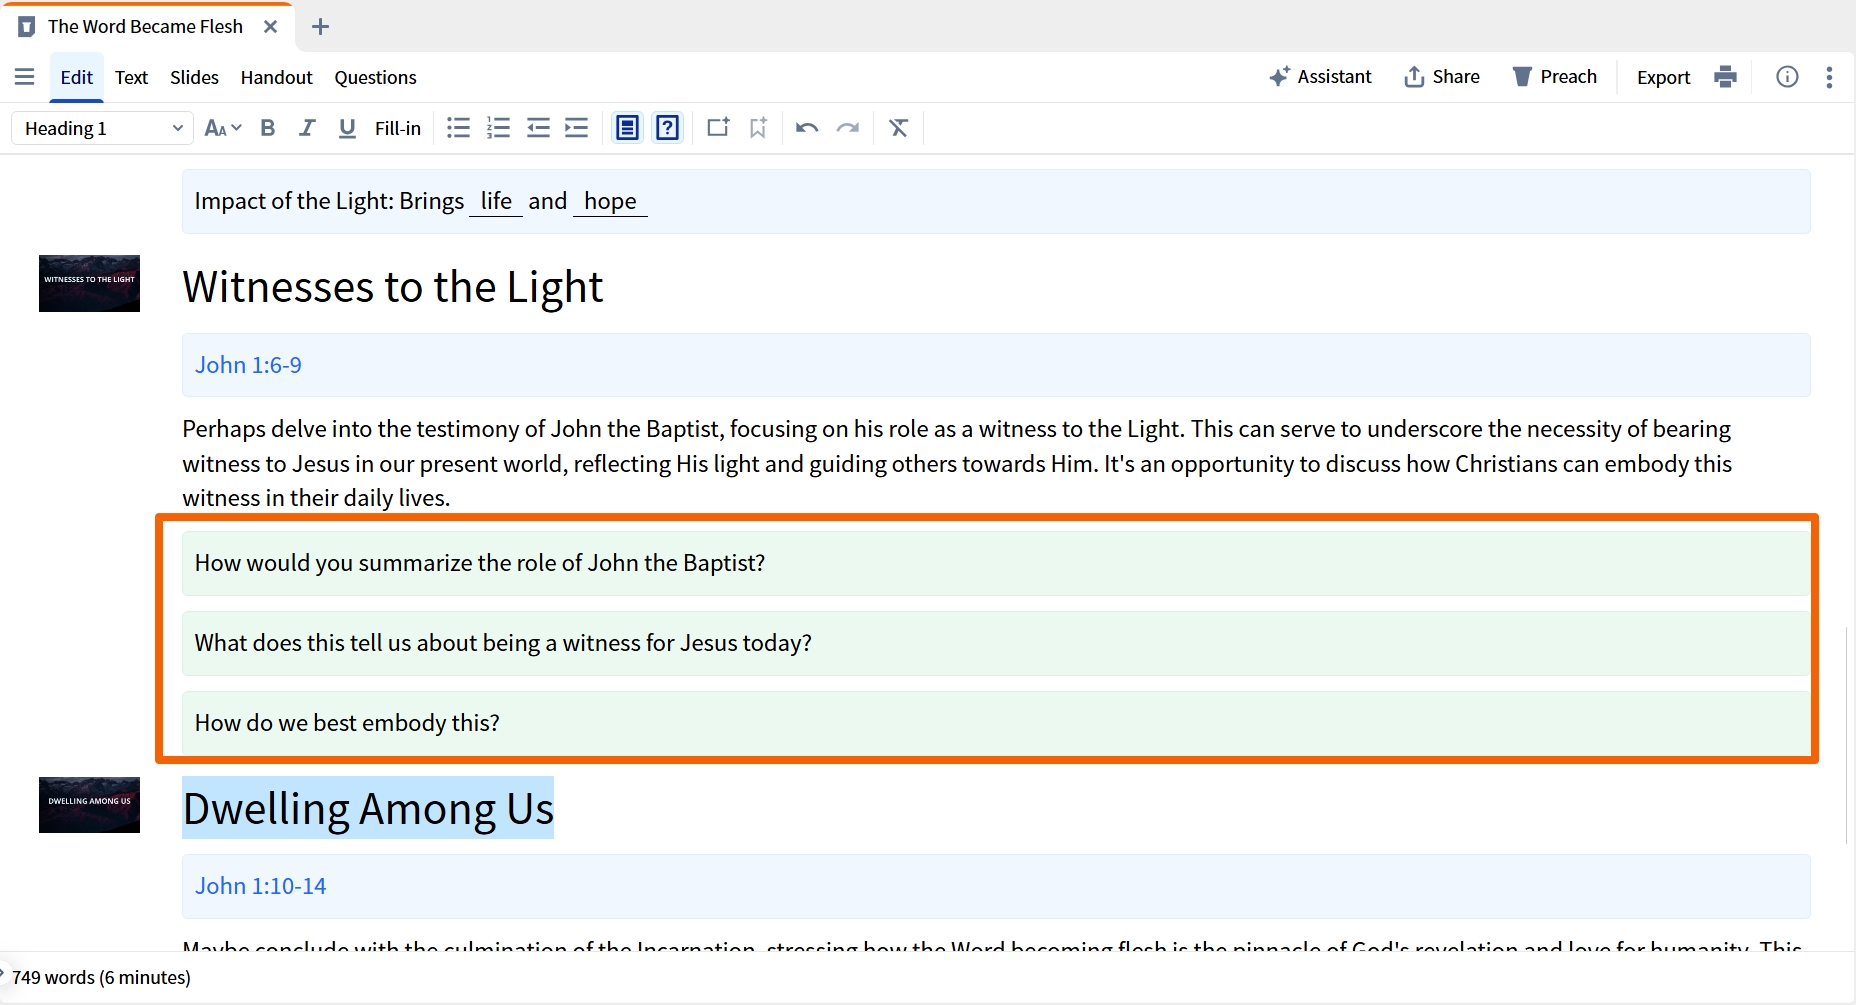Toggle the block quote highlight button
This screenshot has width=1856, height=1005.
tap(627, 128)
